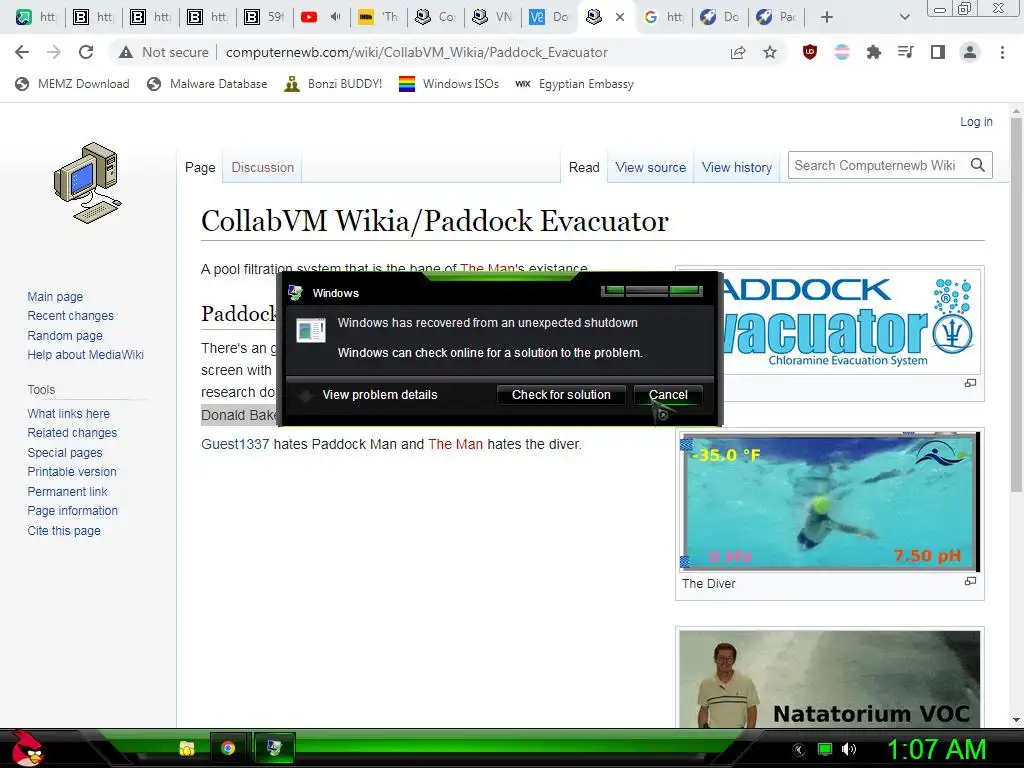Open the Page information link
Viewport: 1024px width, 768px height.
(x=72, y=511)
